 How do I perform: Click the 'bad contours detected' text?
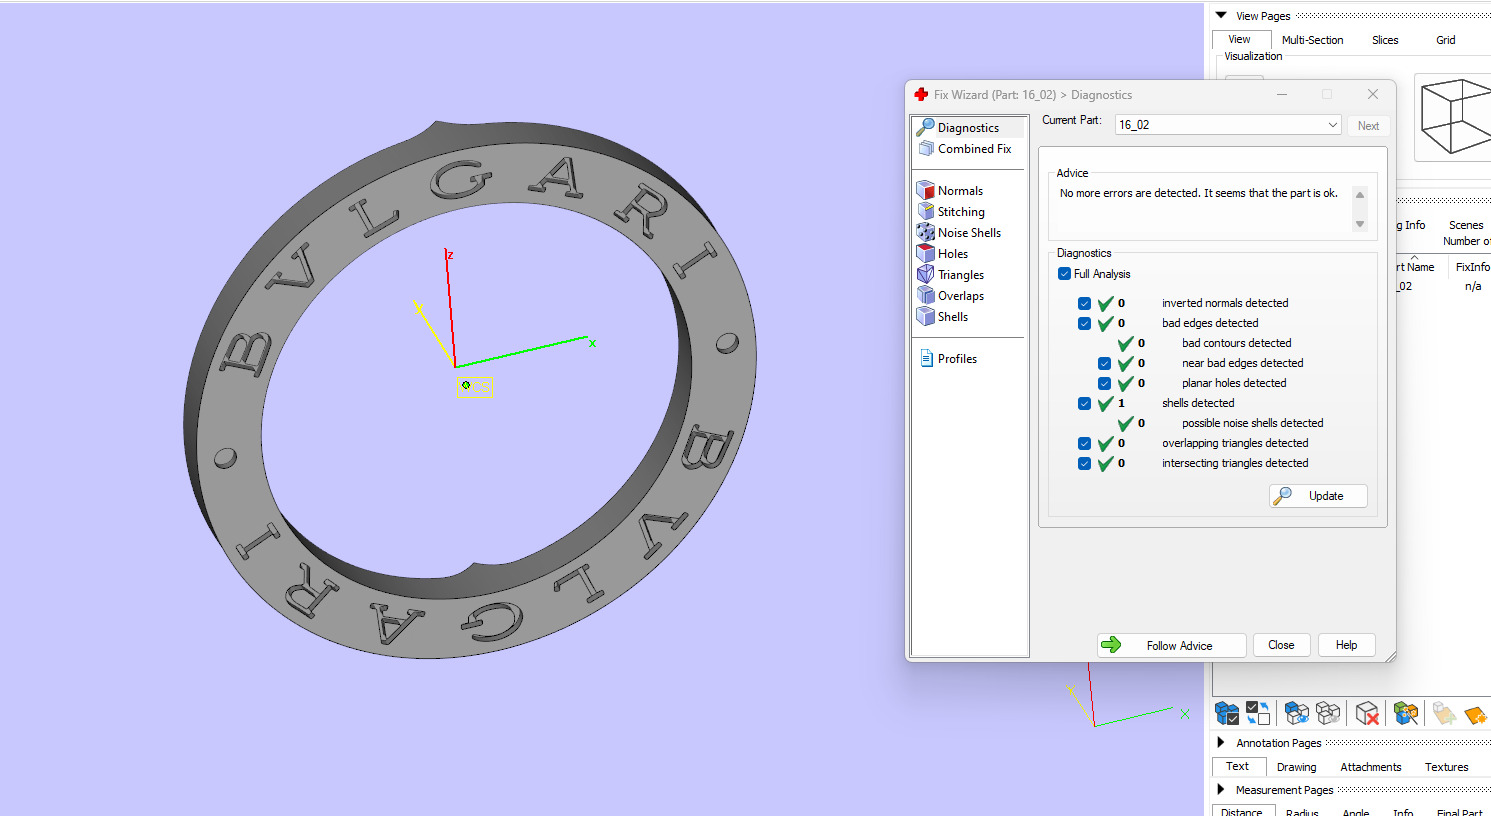pos(1236,343)
